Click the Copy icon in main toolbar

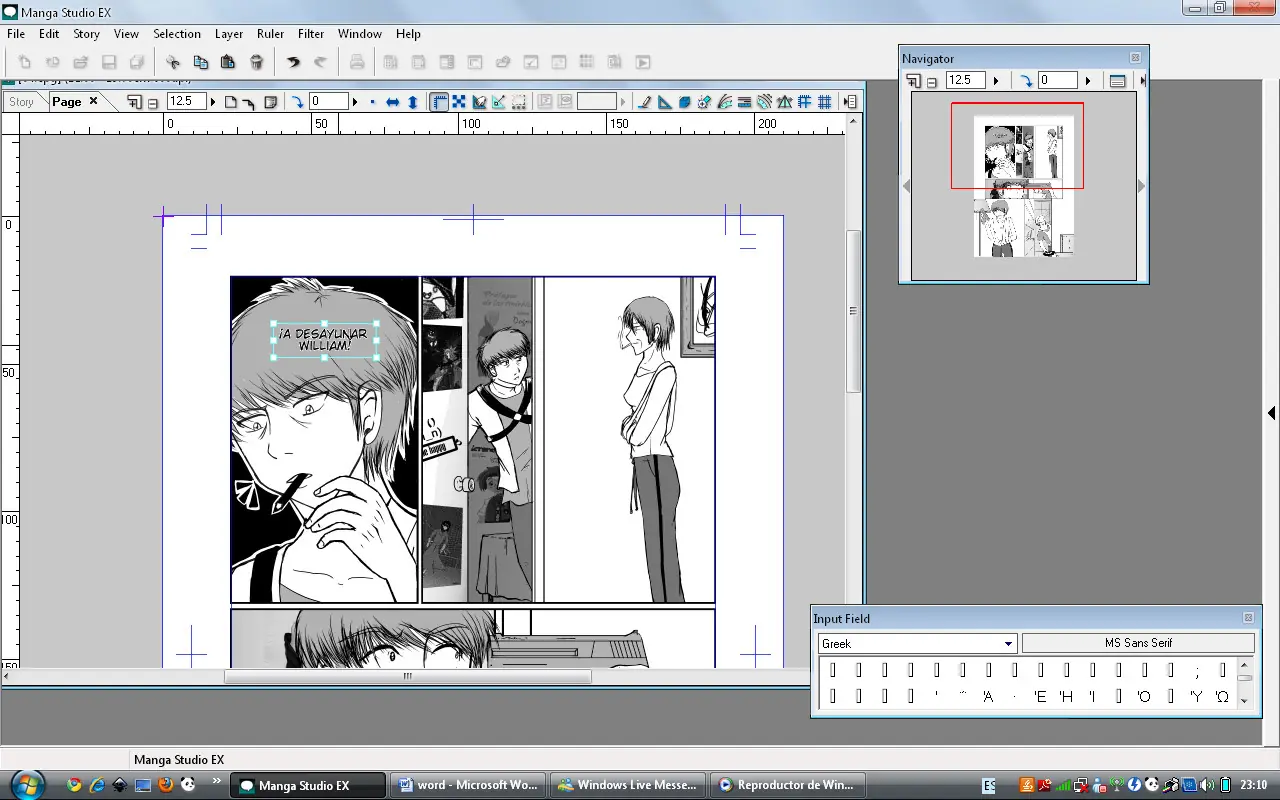(200, 62)
